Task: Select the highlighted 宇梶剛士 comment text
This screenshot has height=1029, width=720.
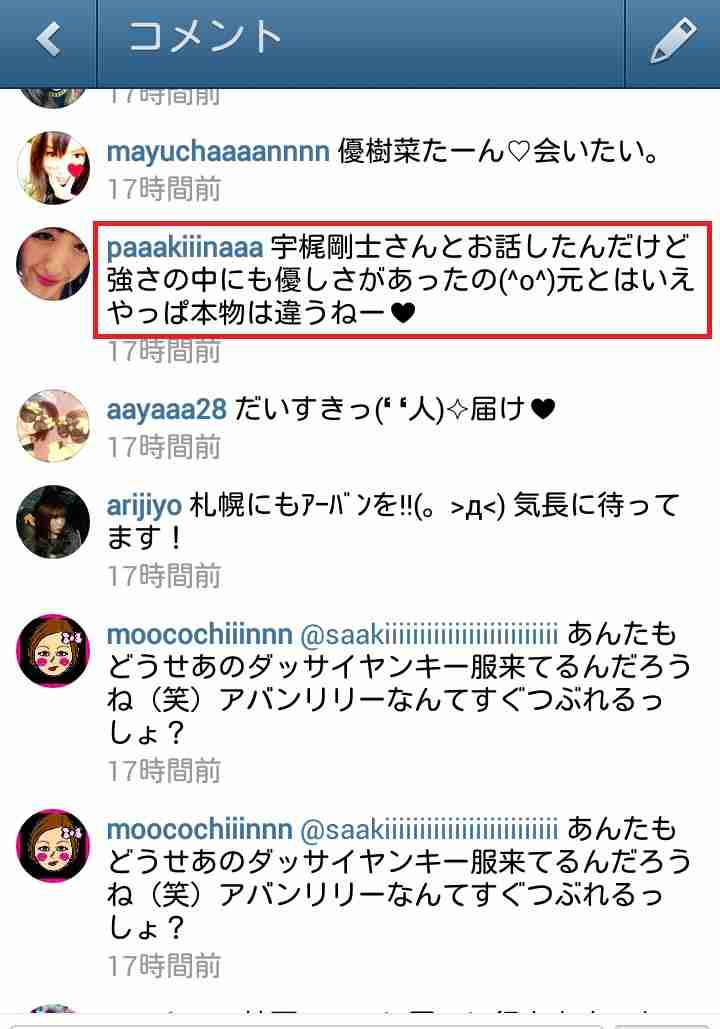Action: pos(402,280)
